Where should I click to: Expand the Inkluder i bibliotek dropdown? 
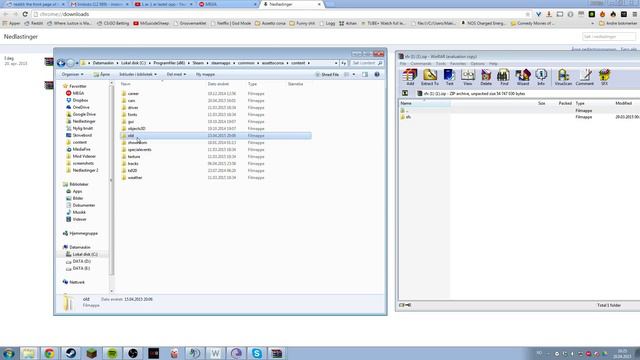click(x=138, y=74)
